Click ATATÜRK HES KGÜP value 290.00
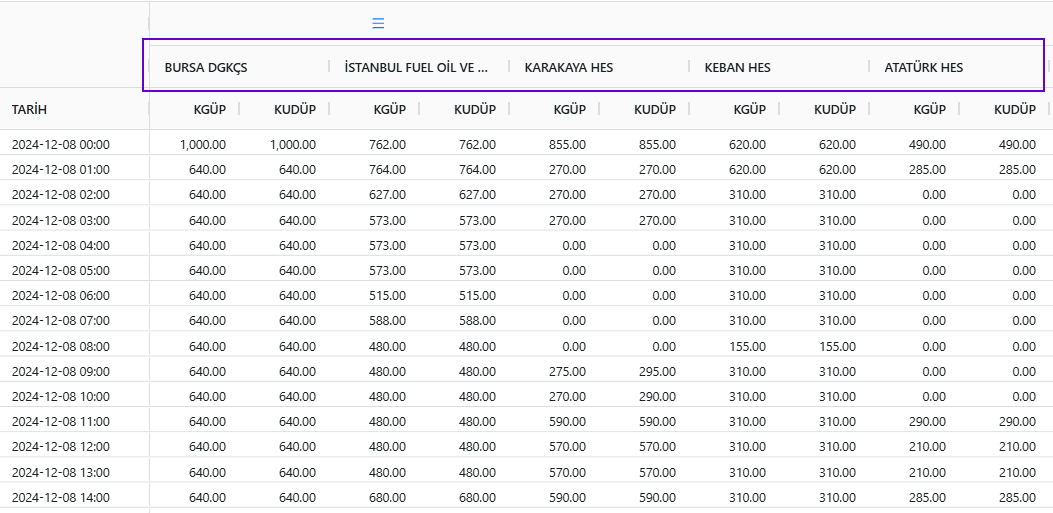1053x513 pixels. point(927,422)
